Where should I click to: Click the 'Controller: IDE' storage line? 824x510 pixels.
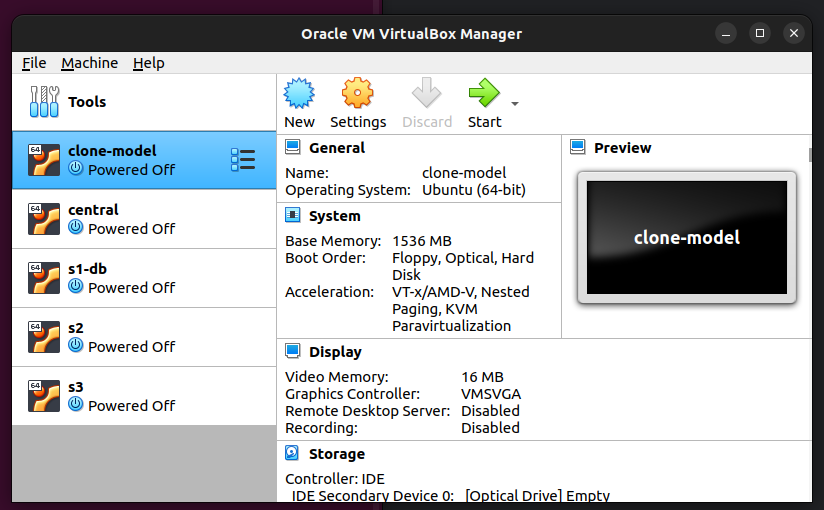click(x=335, y=479)
